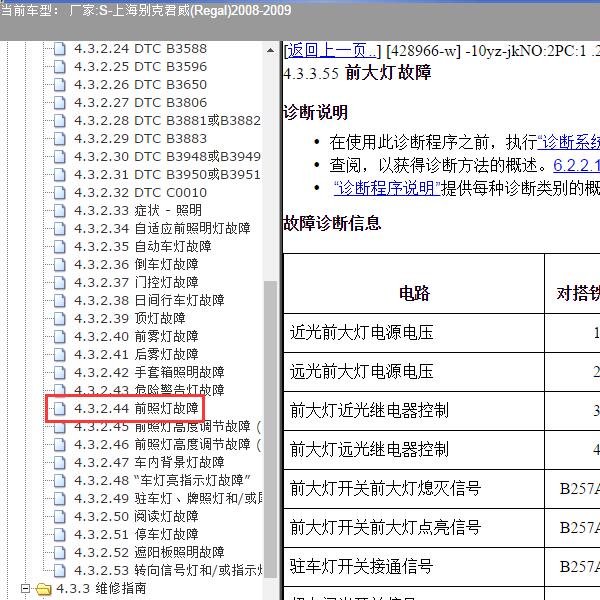Open 4.3.2.28 DTC B3881或B3882

click(167, 121)
